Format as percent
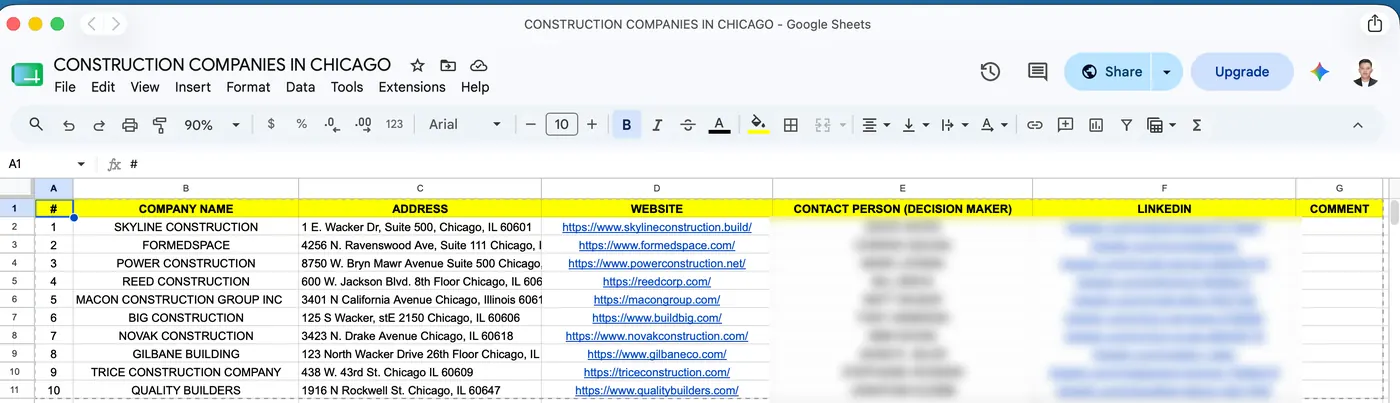The width and height of the screenshot is (1400, 403). pos(301,125)
